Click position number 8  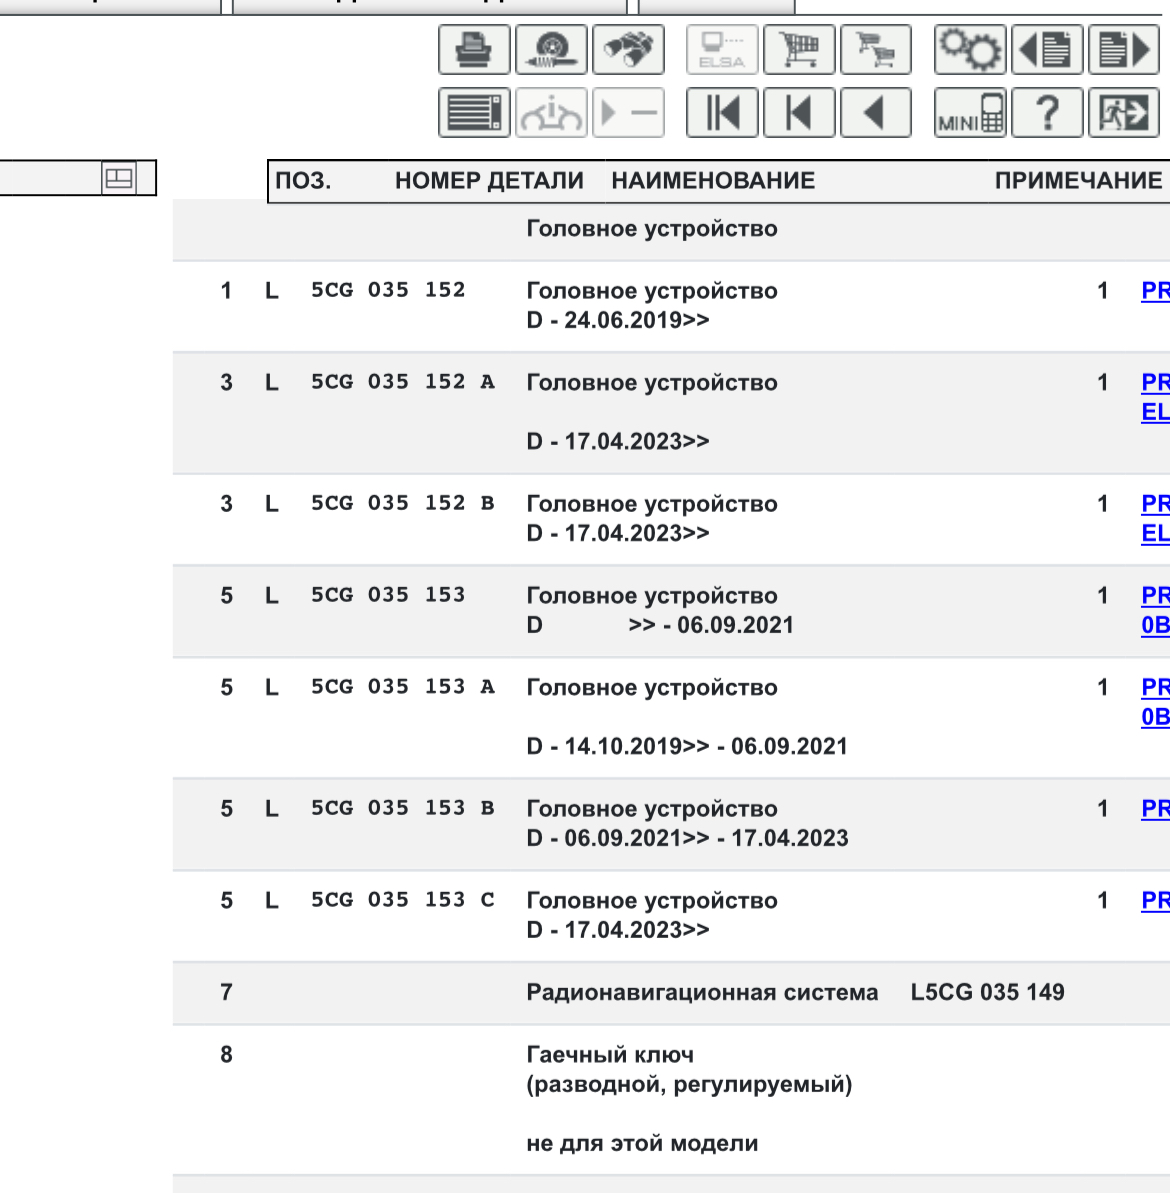click(x=226, y=1055)
